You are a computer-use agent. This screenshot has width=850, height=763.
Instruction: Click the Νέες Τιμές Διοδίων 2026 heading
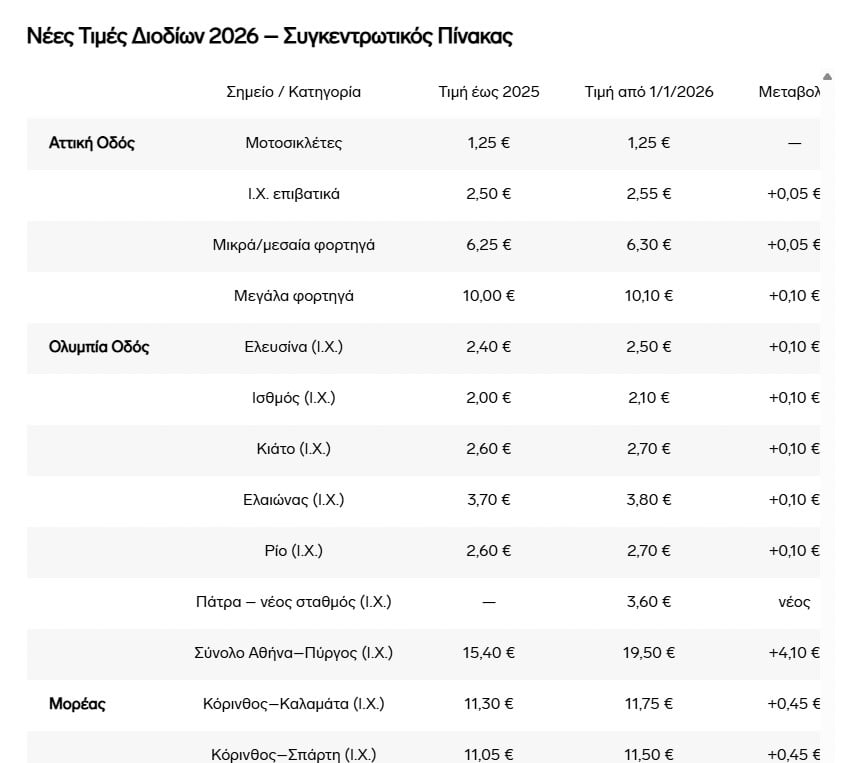[269, 37]
